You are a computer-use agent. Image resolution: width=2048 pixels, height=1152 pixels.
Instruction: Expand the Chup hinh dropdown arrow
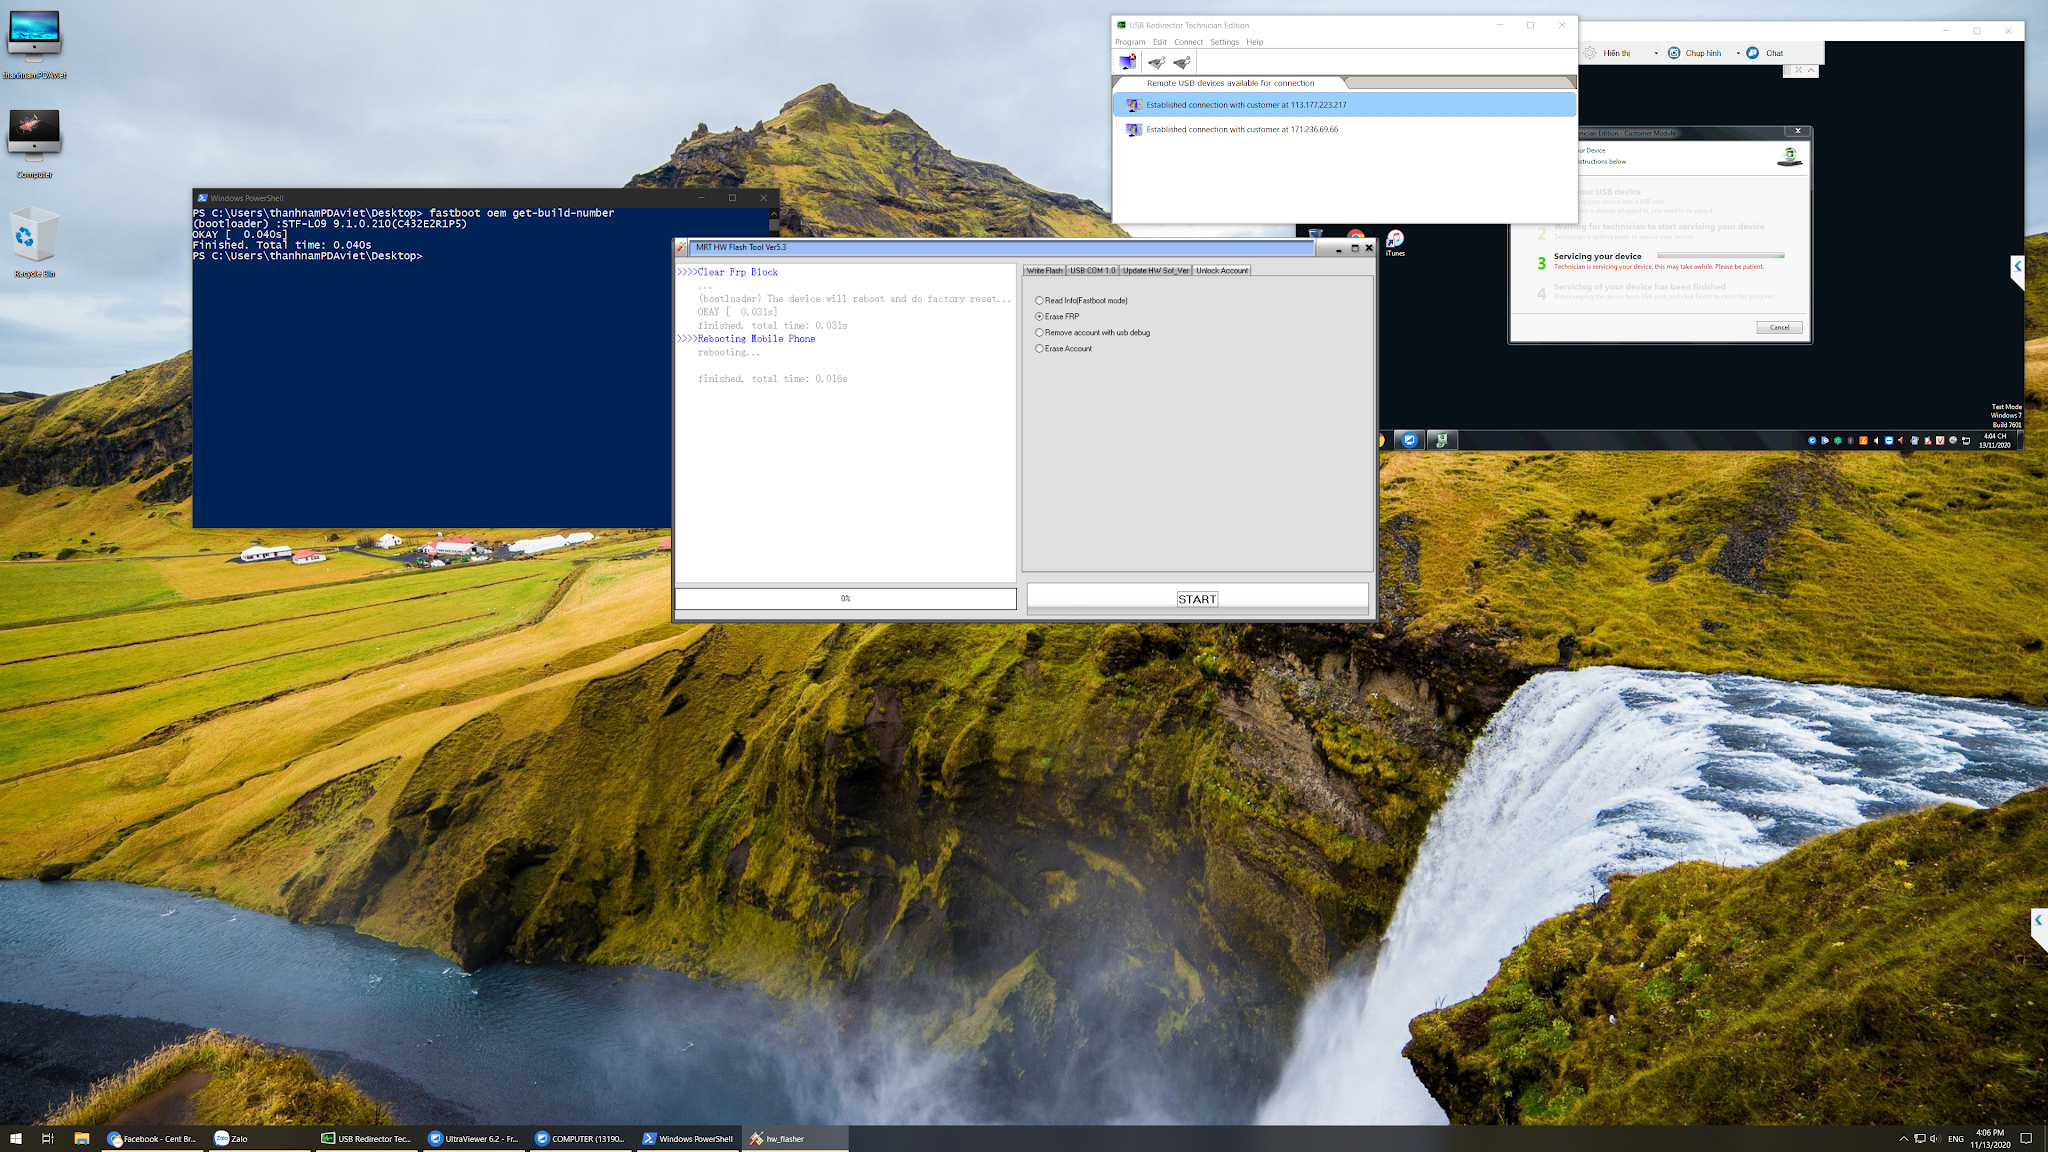pos(1738,53)
